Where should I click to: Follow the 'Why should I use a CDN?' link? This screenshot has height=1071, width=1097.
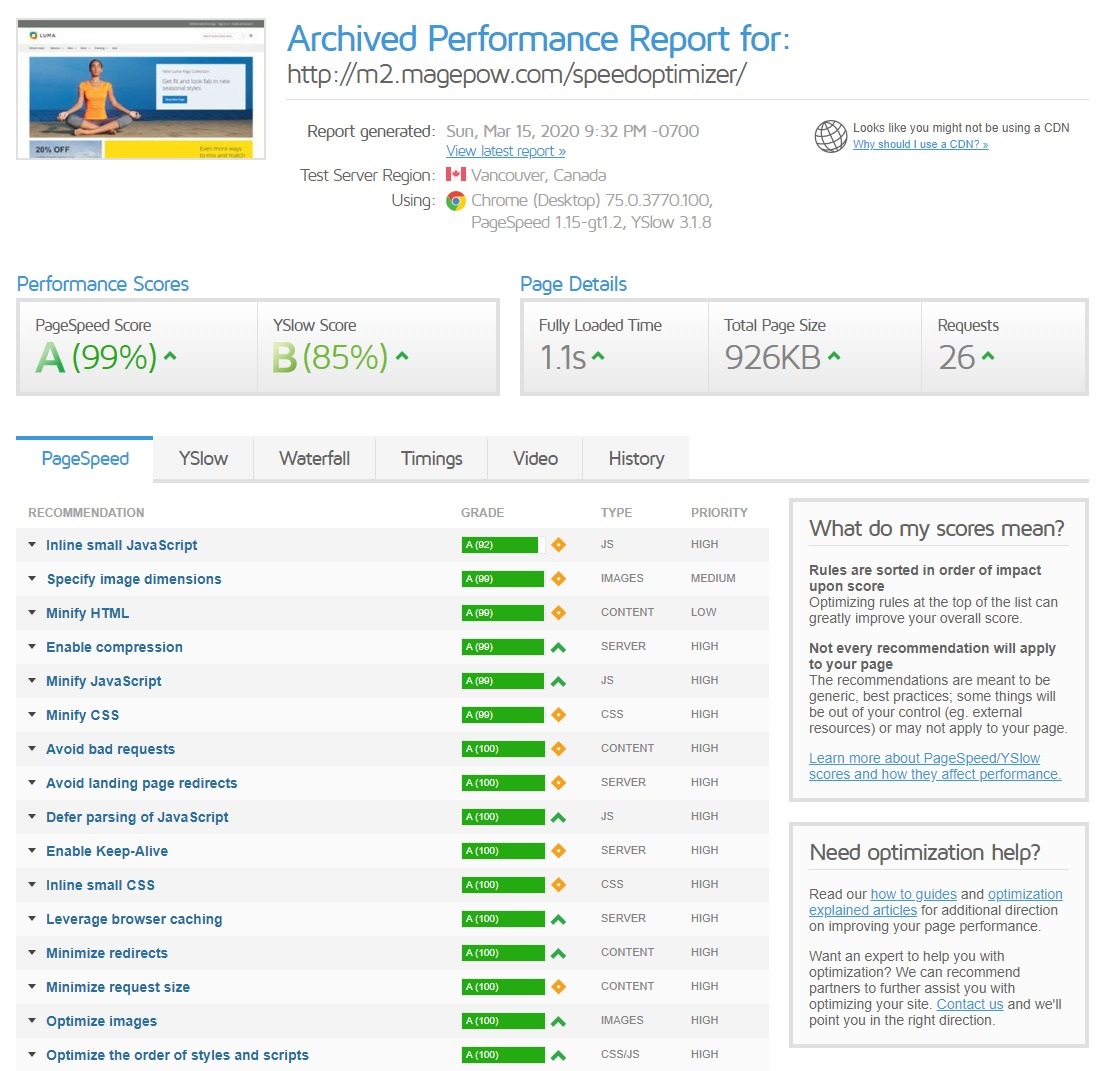[x=920, y=145]
